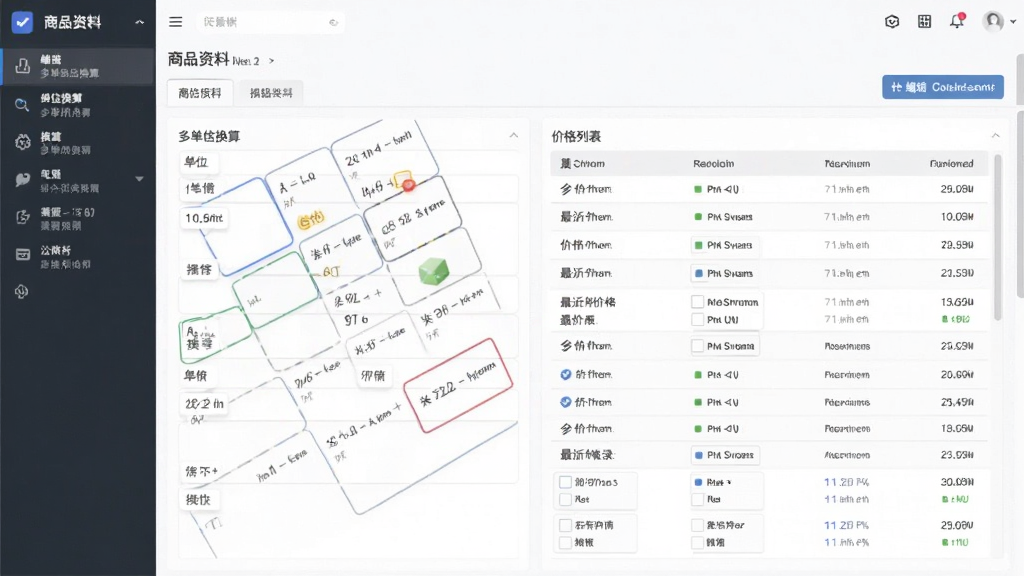Expand the sidebar chat item's dropdown arrow
This screenshot has width=1024, height=576.
139,179
